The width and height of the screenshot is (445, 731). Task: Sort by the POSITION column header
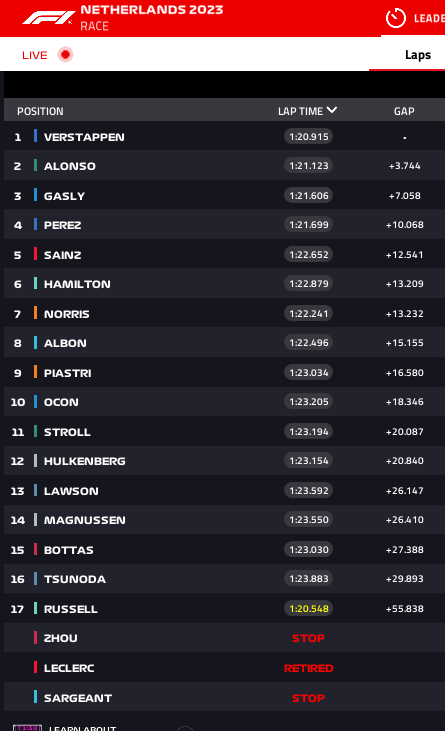pos(40,111)
